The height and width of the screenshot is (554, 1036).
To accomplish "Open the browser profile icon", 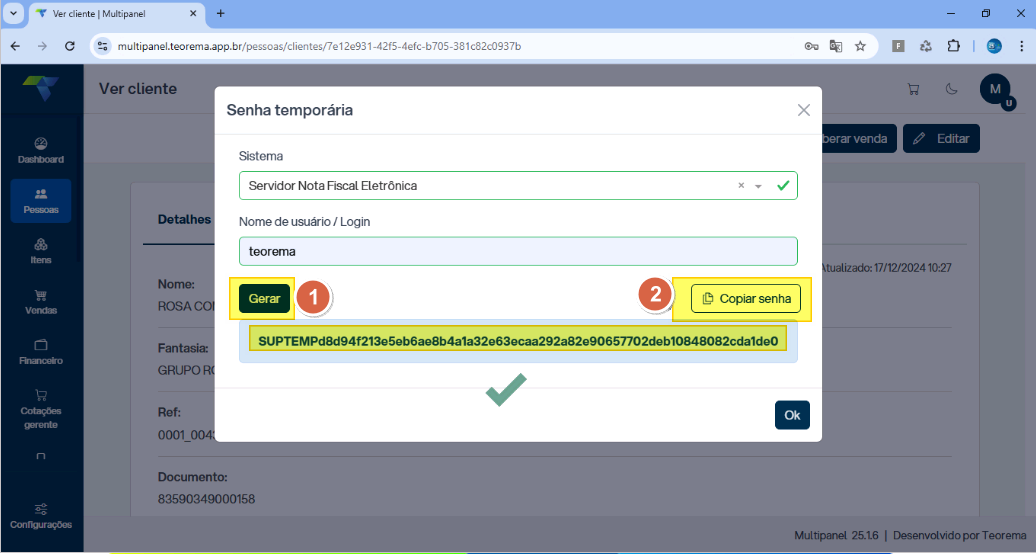I will (x=994, y=46).
